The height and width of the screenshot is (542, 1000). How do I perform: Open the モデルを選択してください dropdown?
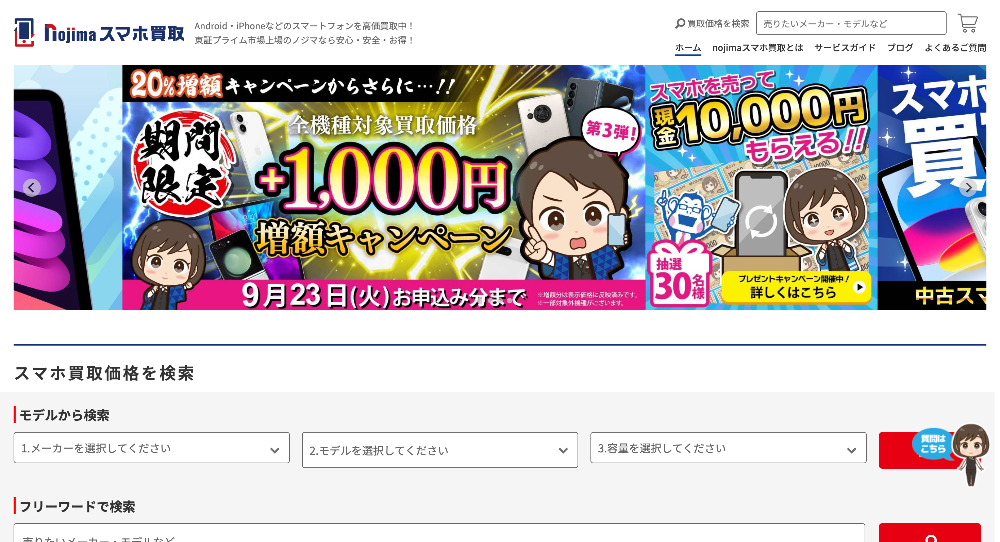coord(440,450)
